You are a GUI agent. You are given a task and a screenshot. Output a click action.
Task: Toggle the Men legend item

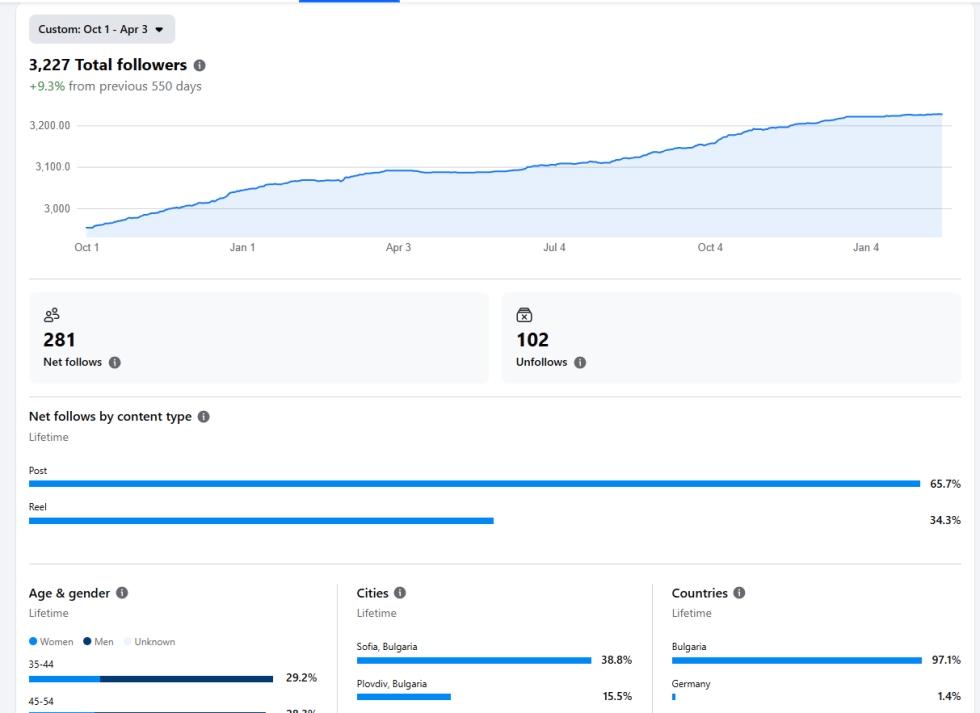click(99, 642)
